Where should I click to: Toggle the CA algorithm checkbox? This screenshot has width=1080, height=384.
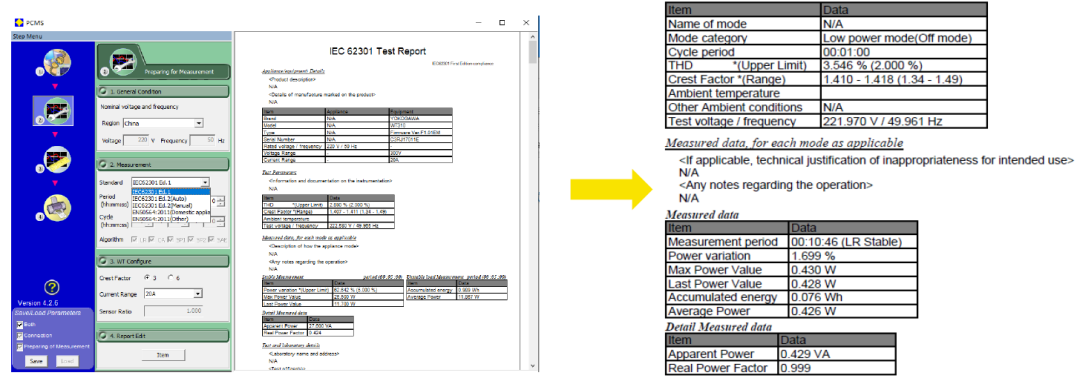152,239
